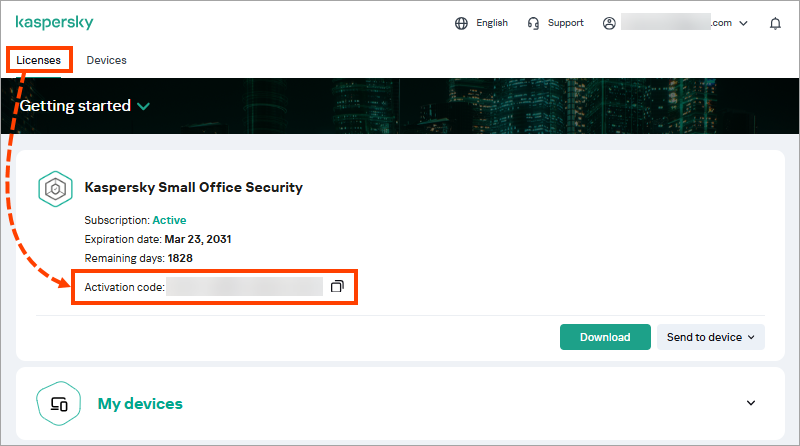Click the Support headset icon
The width and height of the screenshot is (800, 446).
(x=534, y=23)
